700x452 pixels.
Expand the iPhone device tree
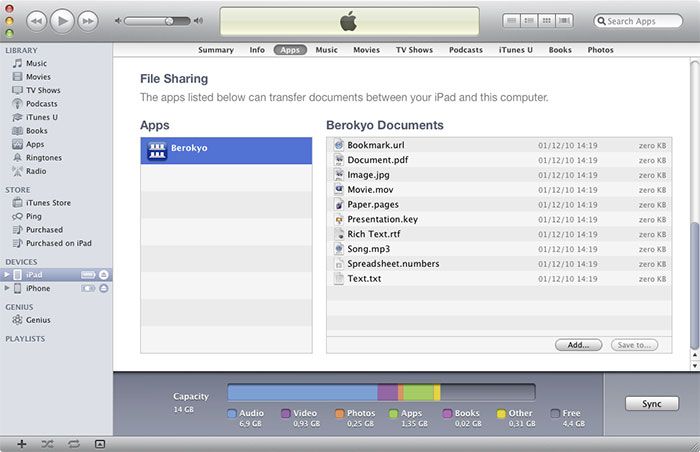(x=7, y=288)
